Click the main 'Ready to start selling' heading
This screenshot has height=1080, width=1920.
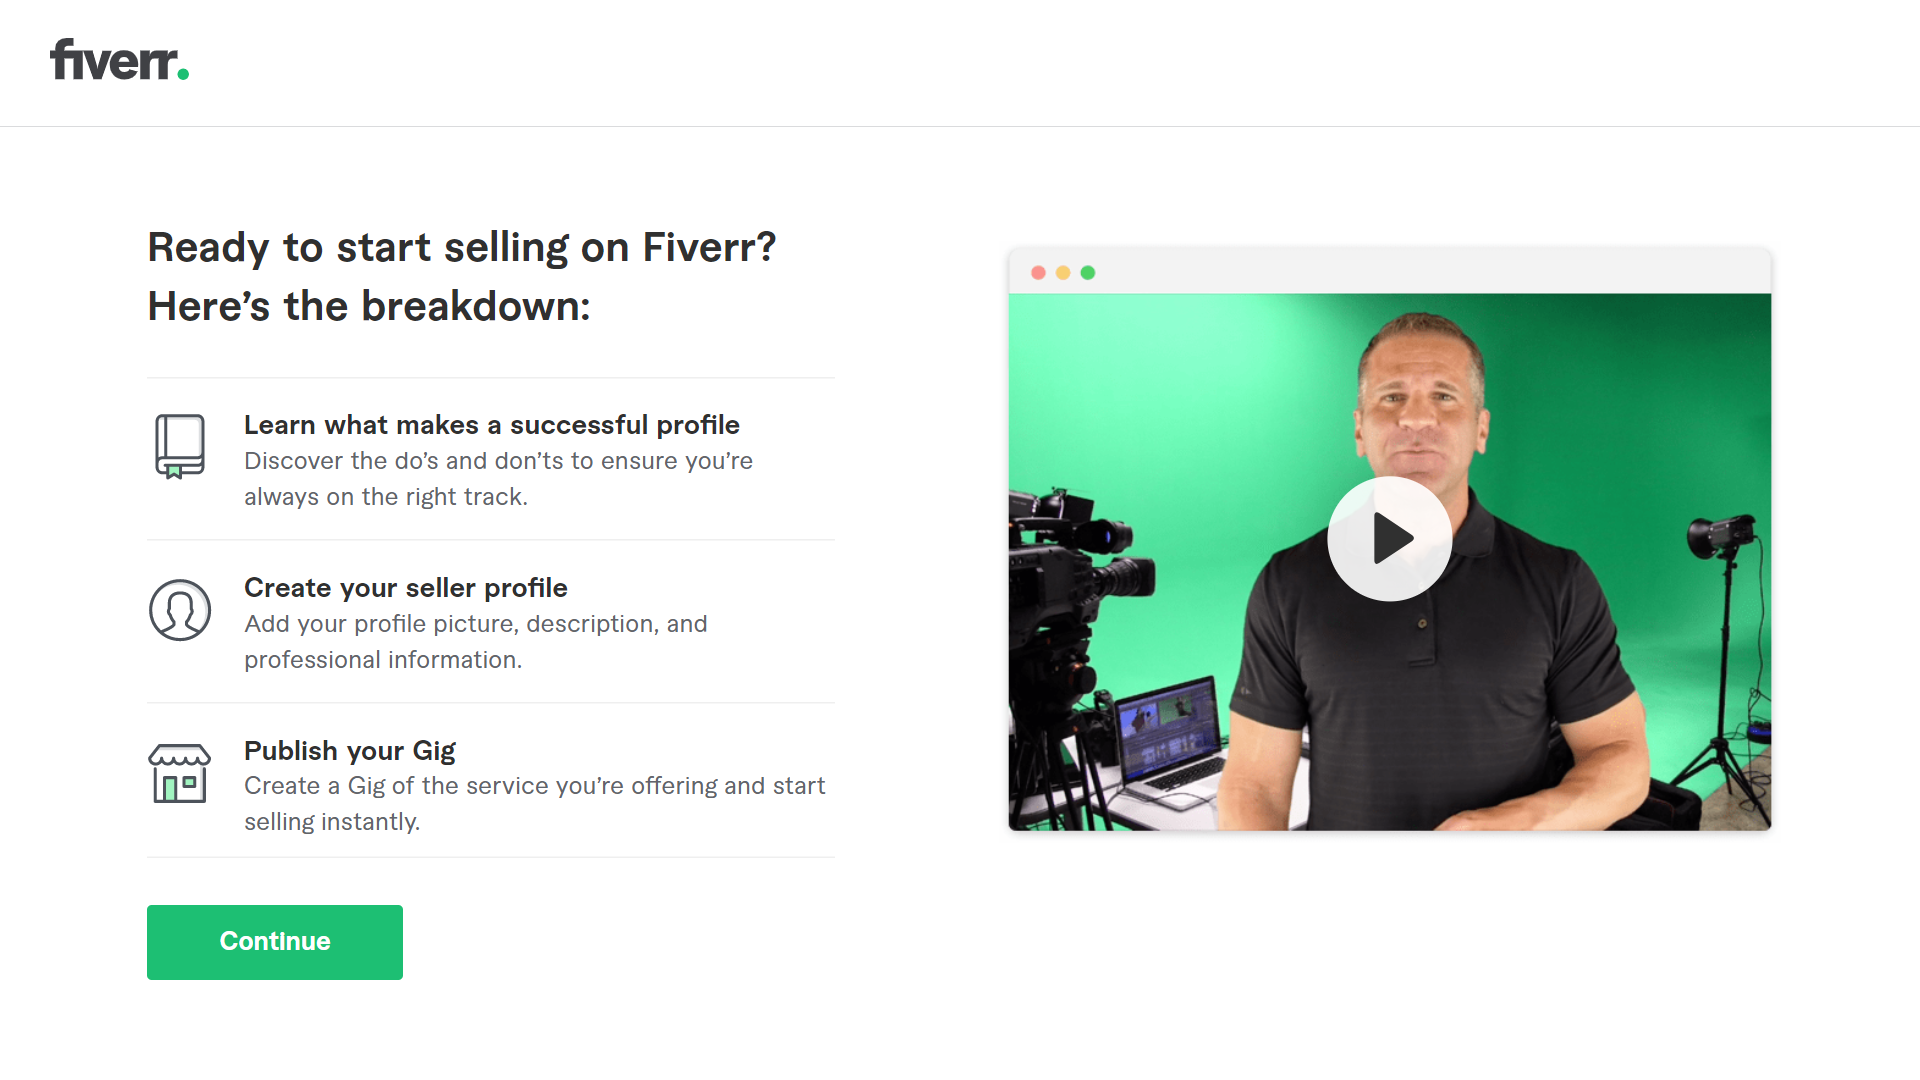[x=462, y=247]
